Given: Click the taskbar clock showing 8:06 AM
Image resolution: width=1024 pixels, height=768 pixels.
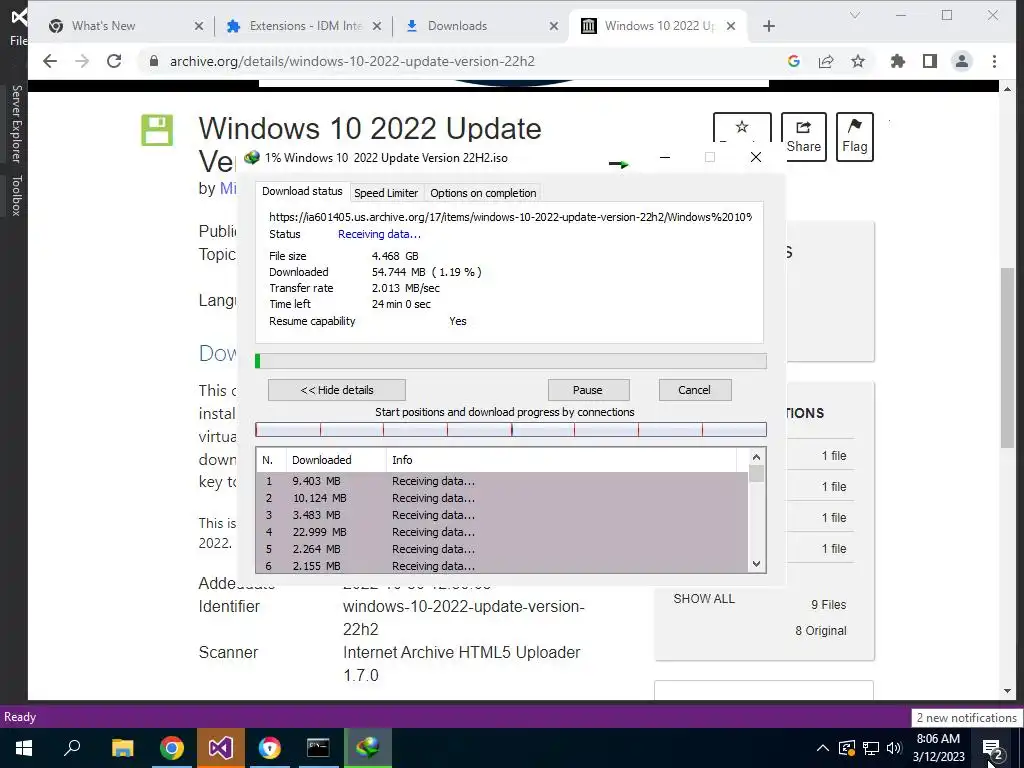Looking at the screenshot, I should [938, 748].
